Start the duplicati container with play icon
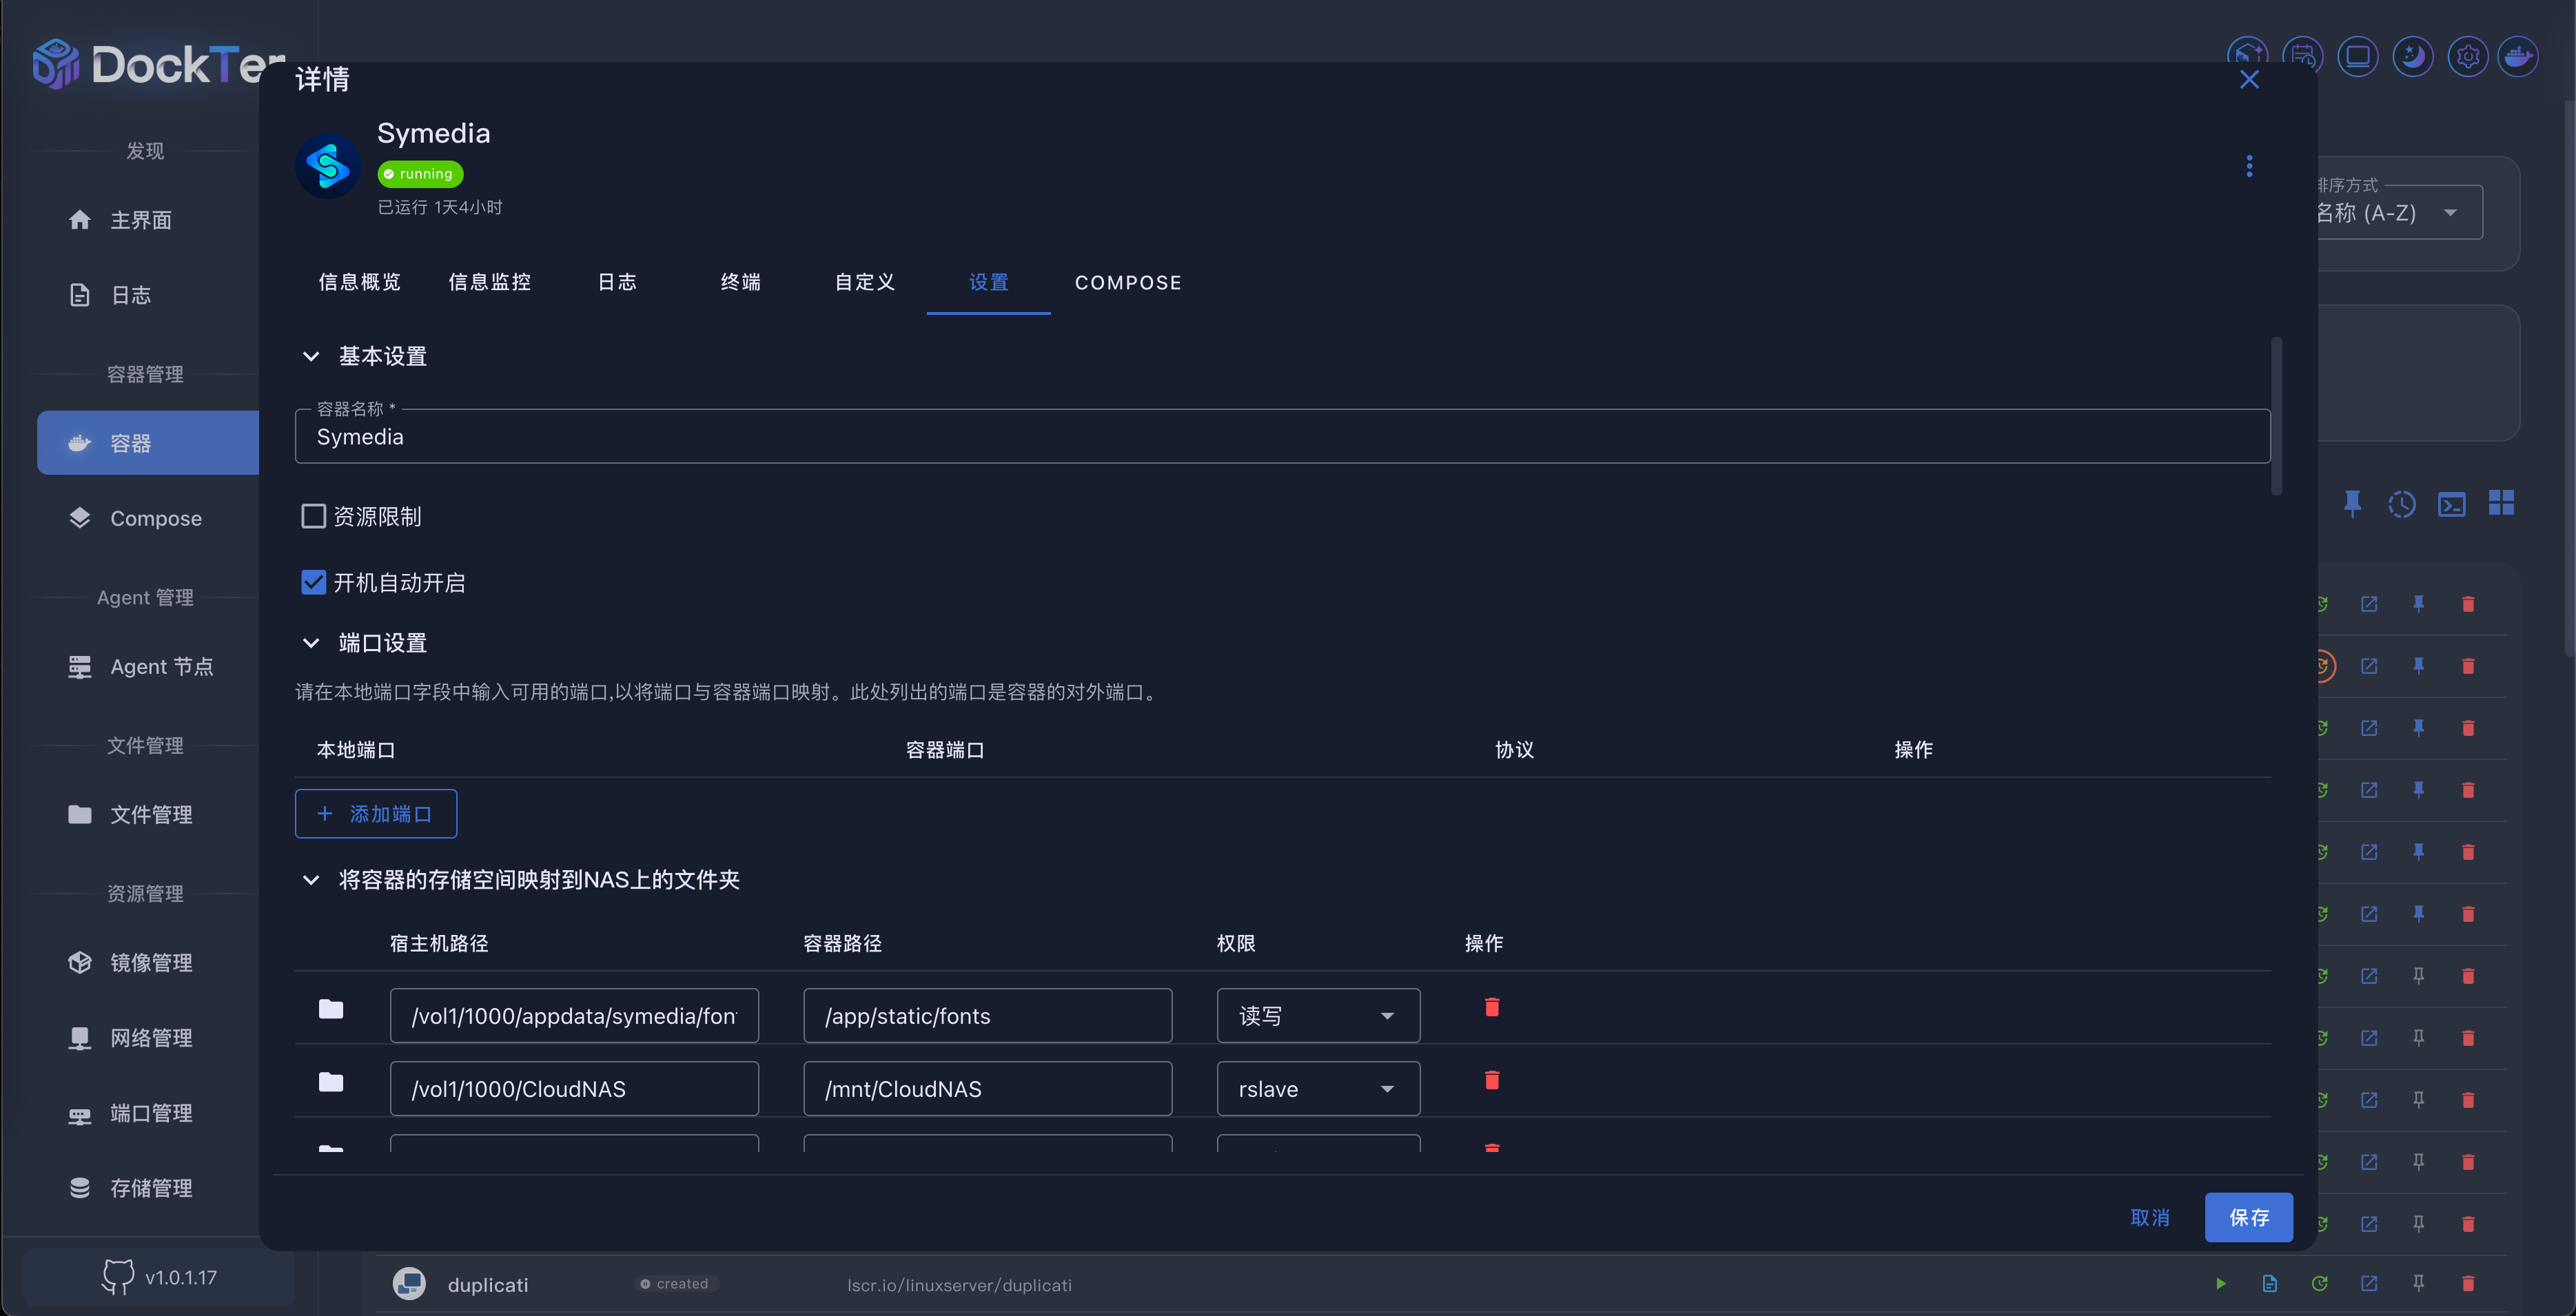Screen dimensions: 2576x1316 click(x=2221, y=1283)
